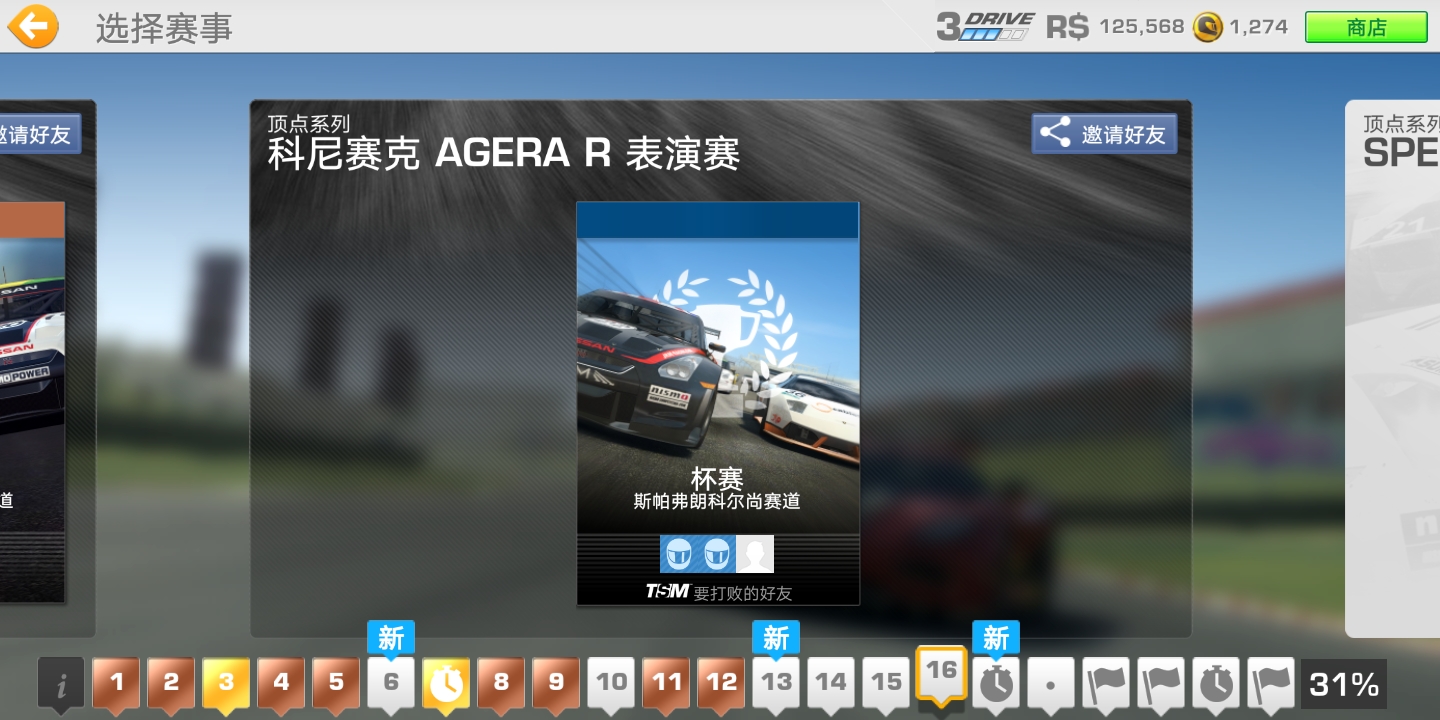Open the Nissan car thumbnail on left card

32,402
